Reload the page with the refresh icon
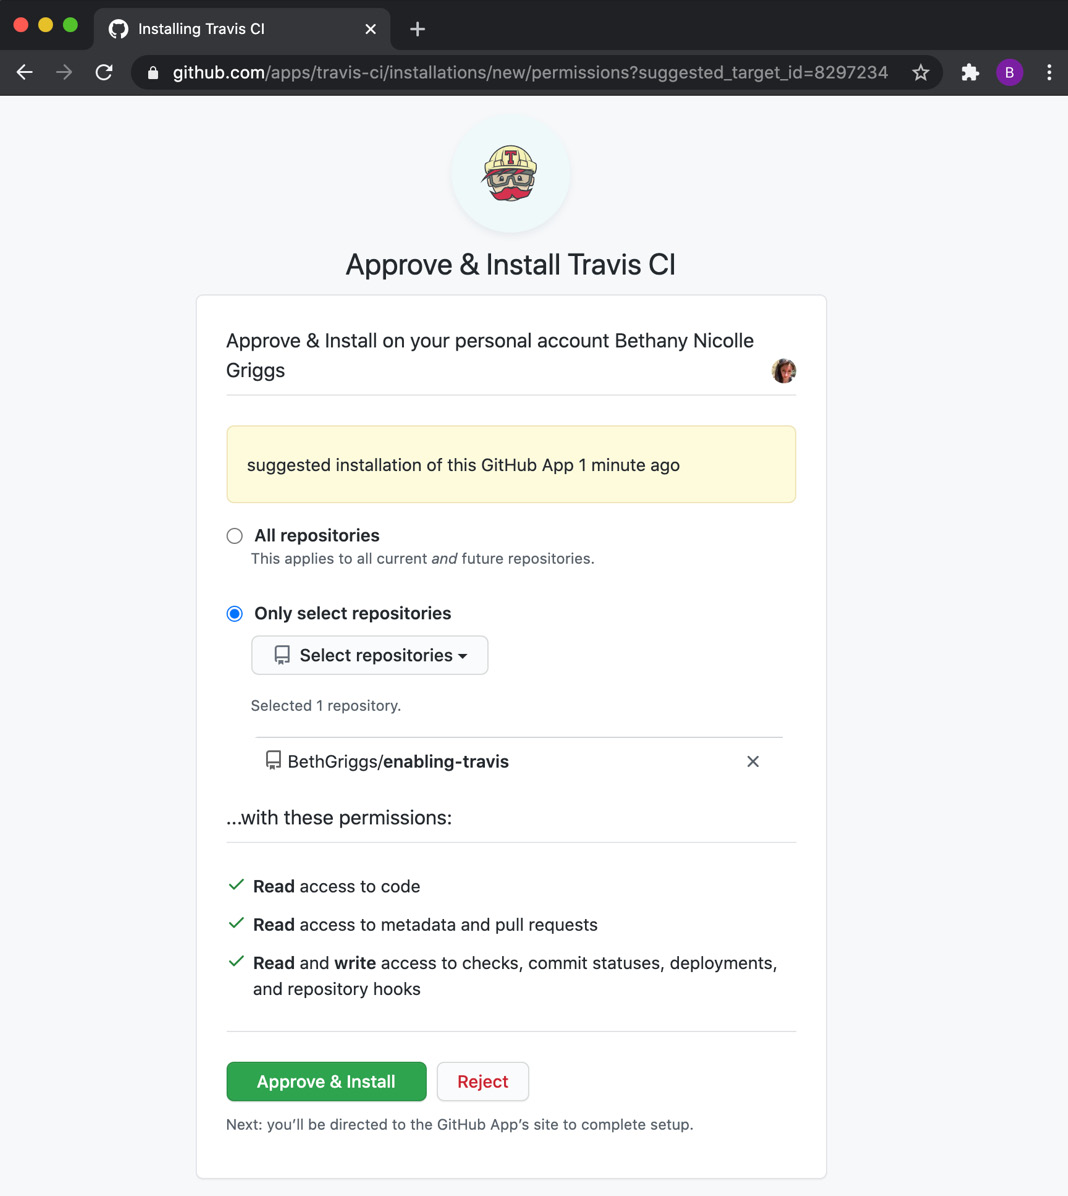The width and height of the screenshot is (1068, 1196). 104,72
